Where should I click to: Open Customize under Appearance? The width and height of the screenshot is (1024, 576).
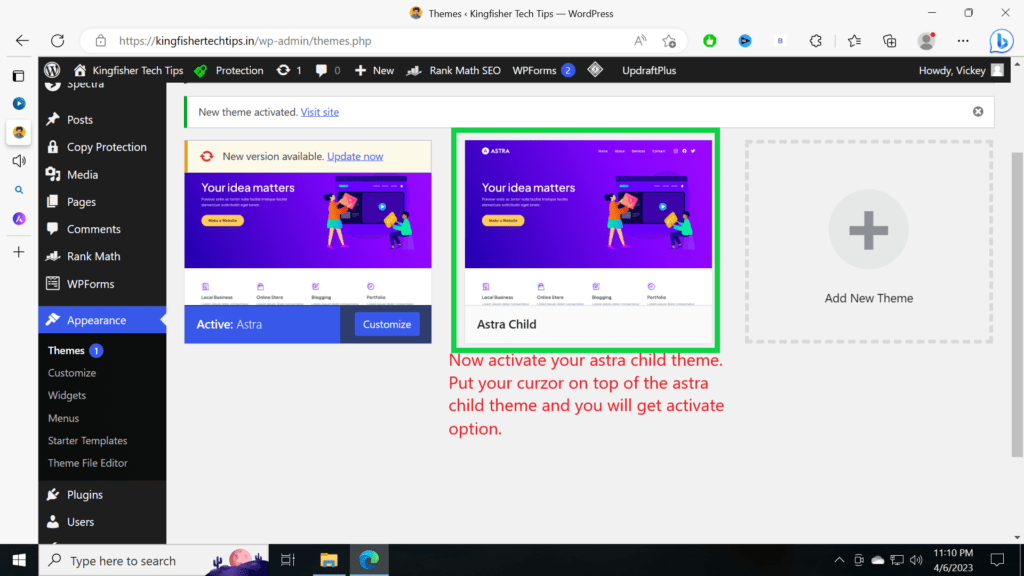coord(72,373)
